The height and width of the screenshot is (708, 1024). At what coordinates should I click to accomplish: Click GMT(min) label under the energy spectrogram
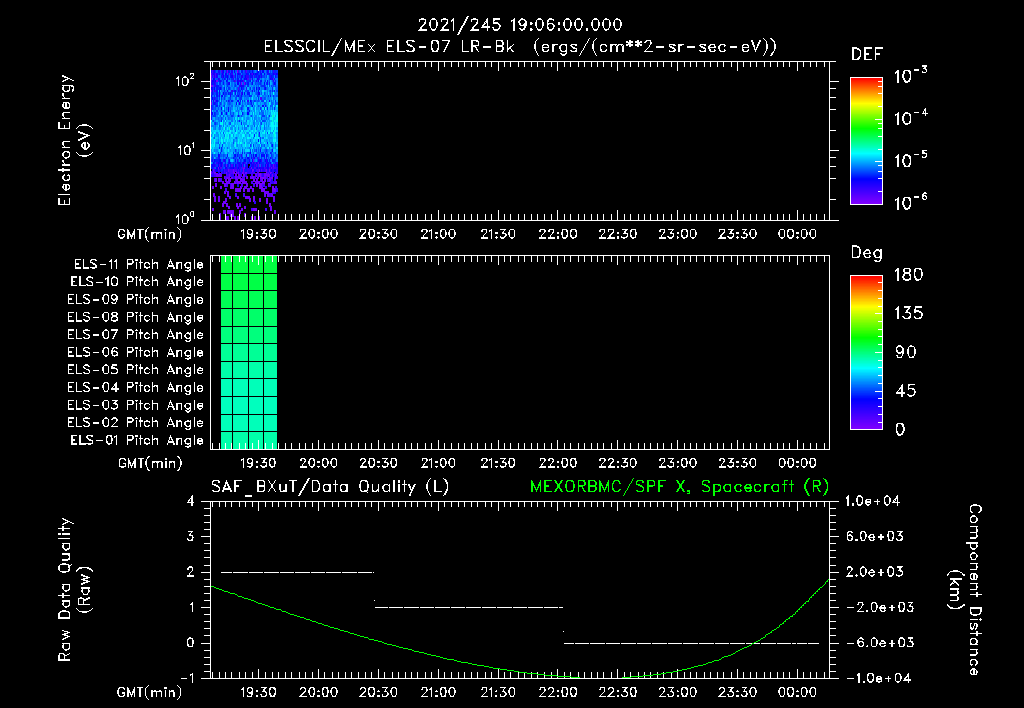tap(149, 234)
